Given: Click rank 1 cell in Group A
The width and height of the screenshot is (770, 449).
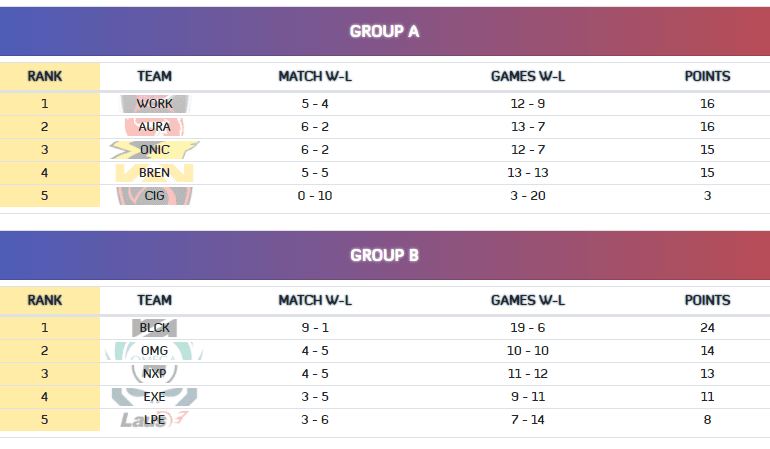Looking at the screenshot, I should click(45, 104).
